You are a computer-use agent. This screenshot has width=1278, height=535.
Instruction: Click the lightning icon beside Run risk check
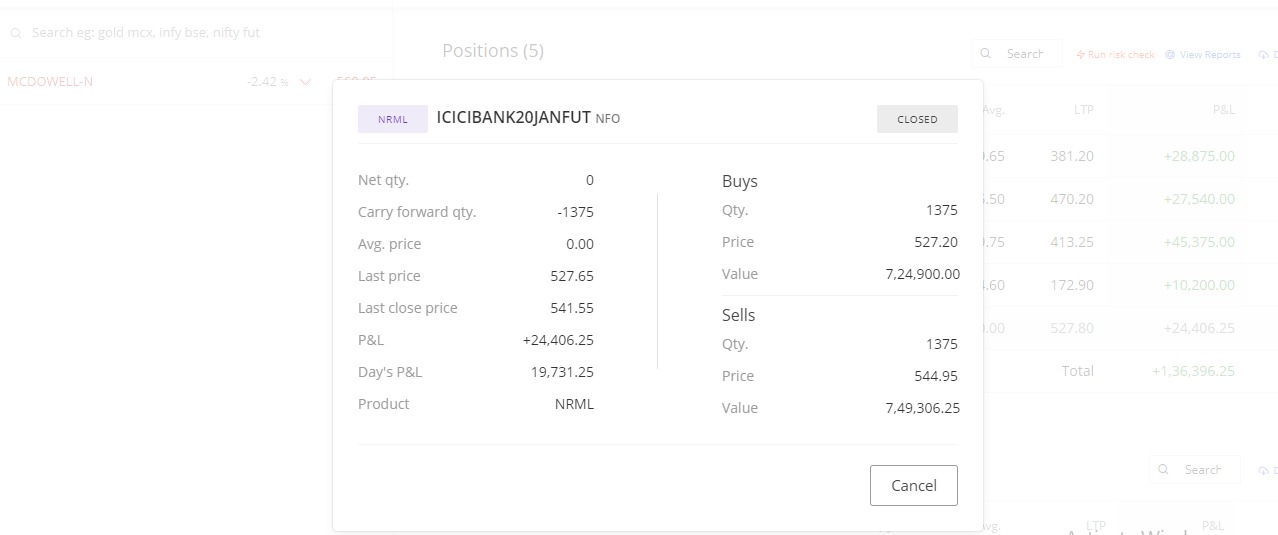point(1081,55)
